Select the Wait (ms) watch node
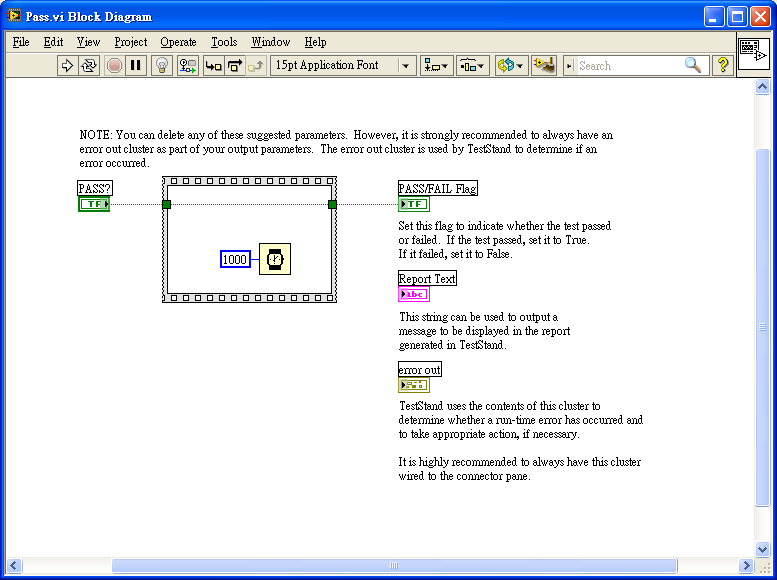Viewport: 777px width, 580px height. pos(275,259)
